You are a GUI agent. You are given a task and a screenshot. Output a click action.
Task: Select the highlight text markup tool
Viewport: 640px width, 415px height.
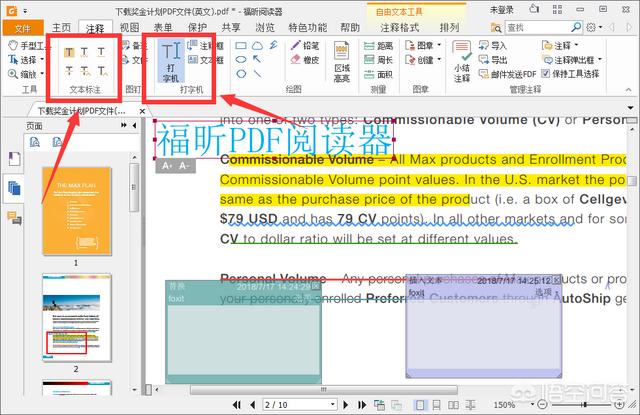(69, 52)
